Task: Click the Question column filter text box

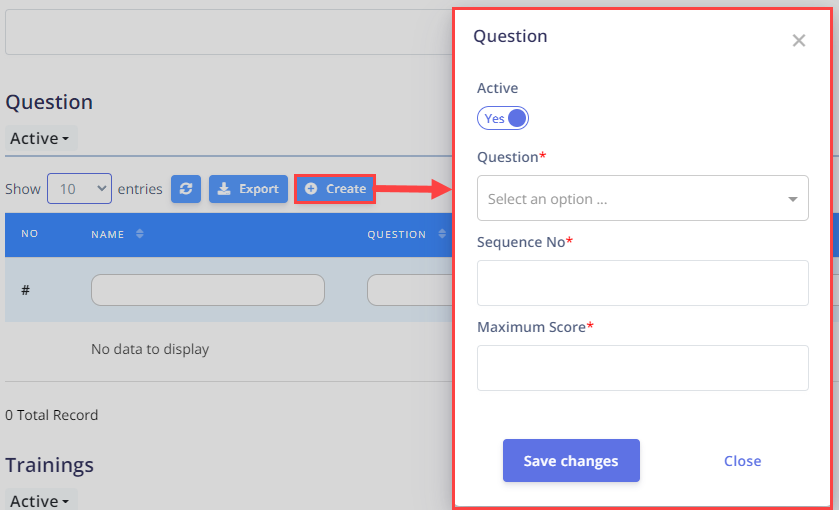Action: [410, 290]
